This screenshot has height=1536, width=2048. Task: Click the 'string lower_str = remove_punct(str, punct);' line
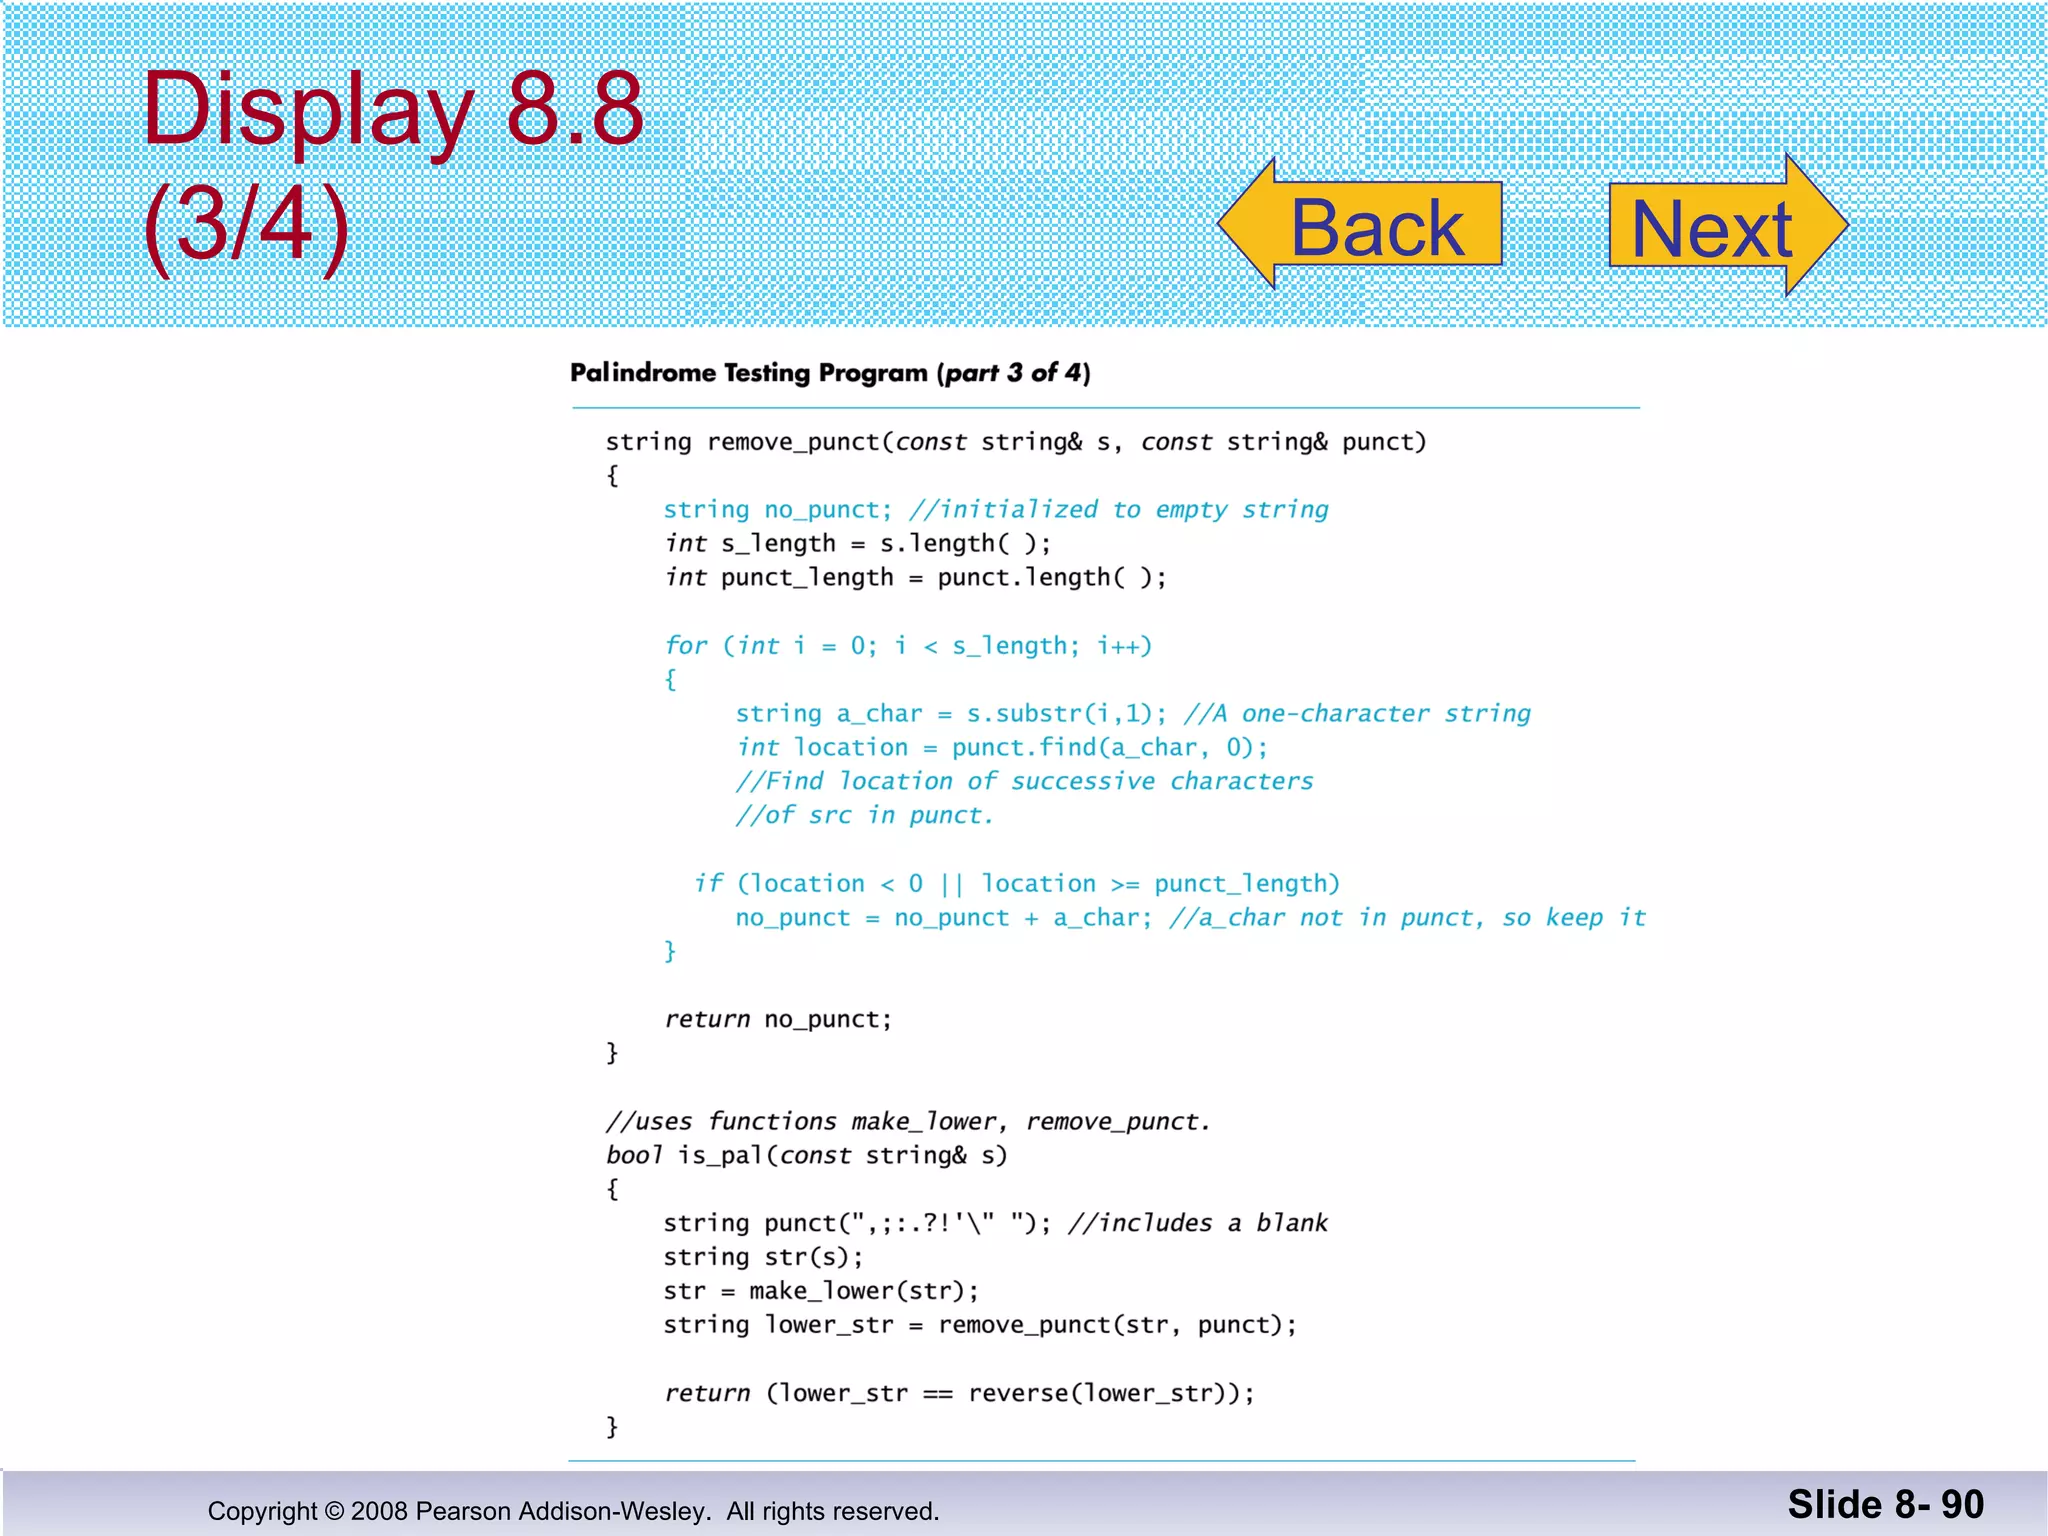coord(980,1326)
